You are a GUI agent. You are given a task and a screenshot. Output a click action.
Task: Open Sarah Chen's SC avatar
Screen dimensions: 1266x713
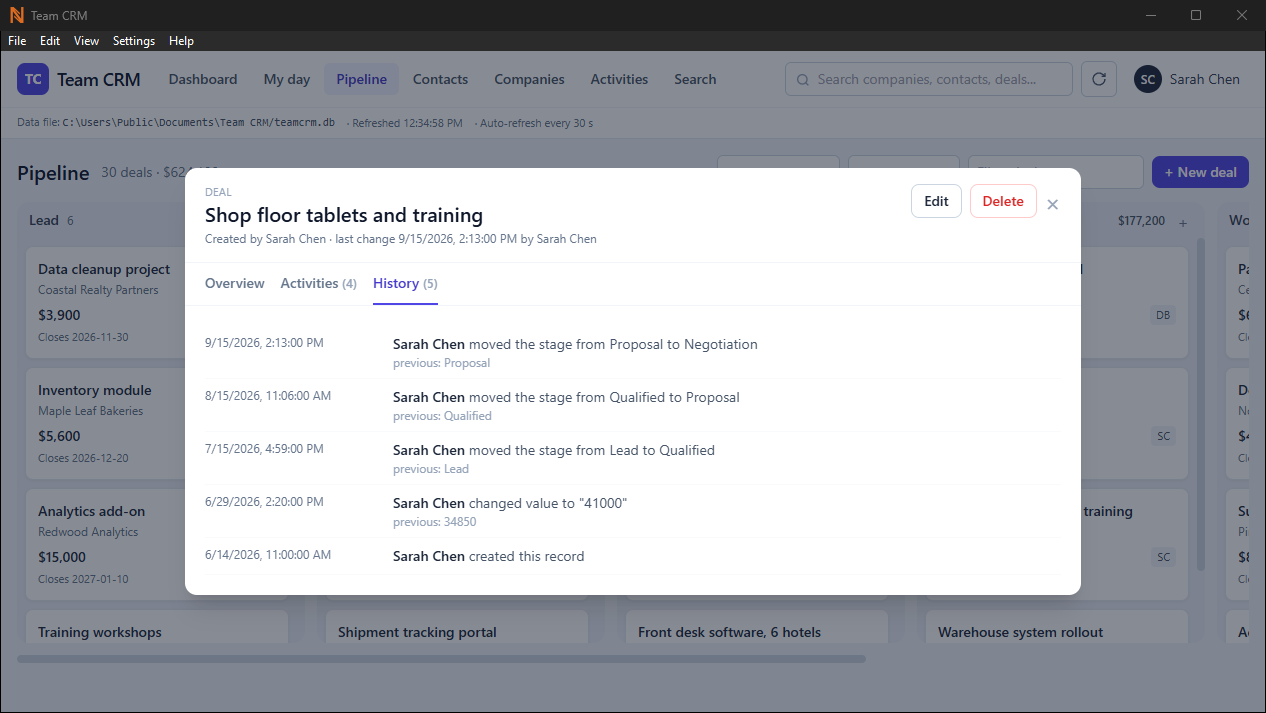(x=1147, y=79)
